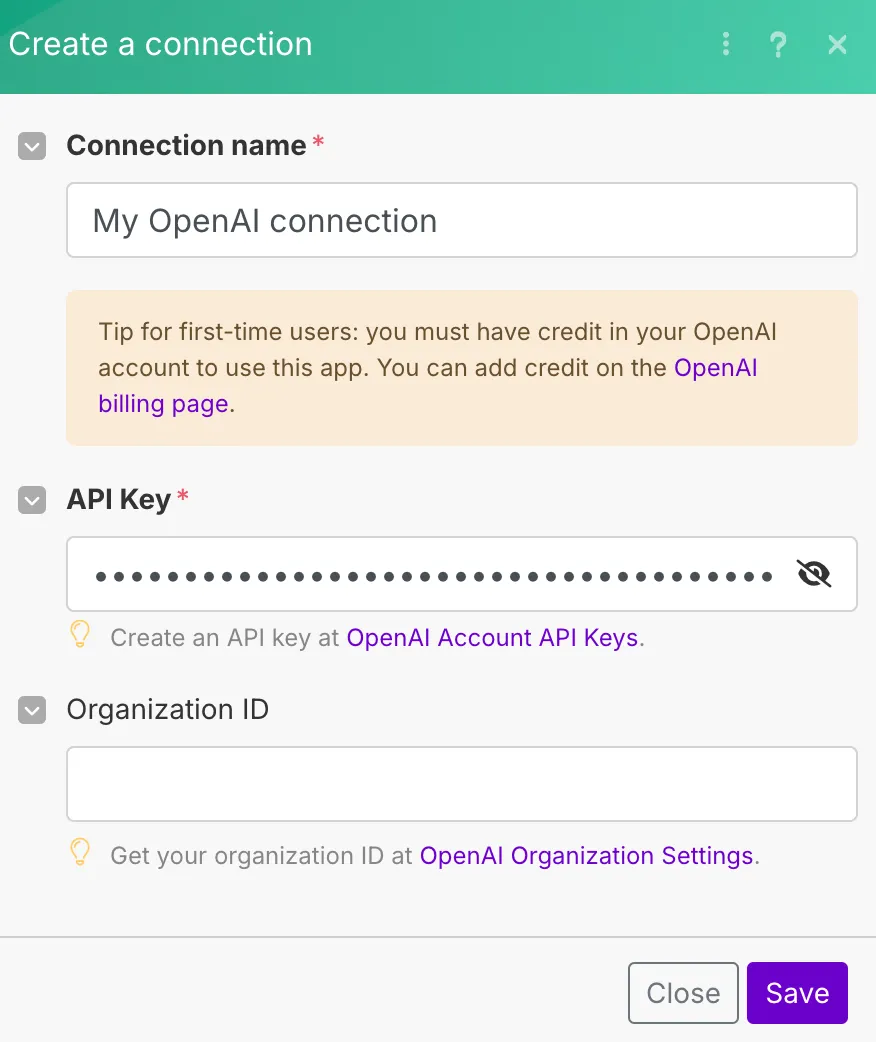The height and width of the screenshot is (1042, 876).
Task: Save the connection
Action: pos(798,993)
